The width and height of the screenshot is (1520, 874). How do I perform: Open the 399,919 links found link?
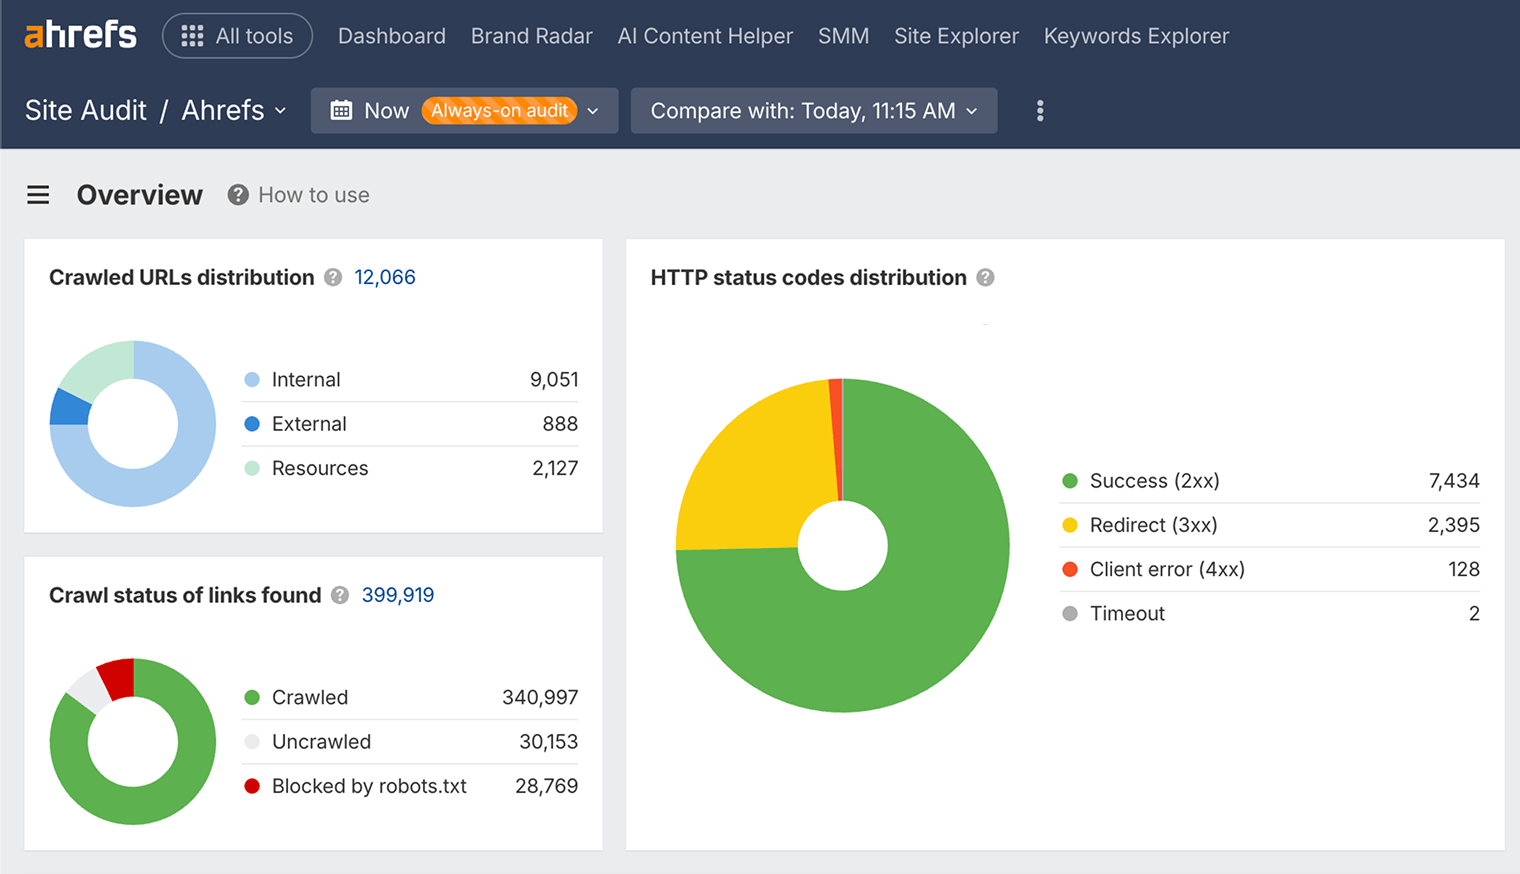397,594
